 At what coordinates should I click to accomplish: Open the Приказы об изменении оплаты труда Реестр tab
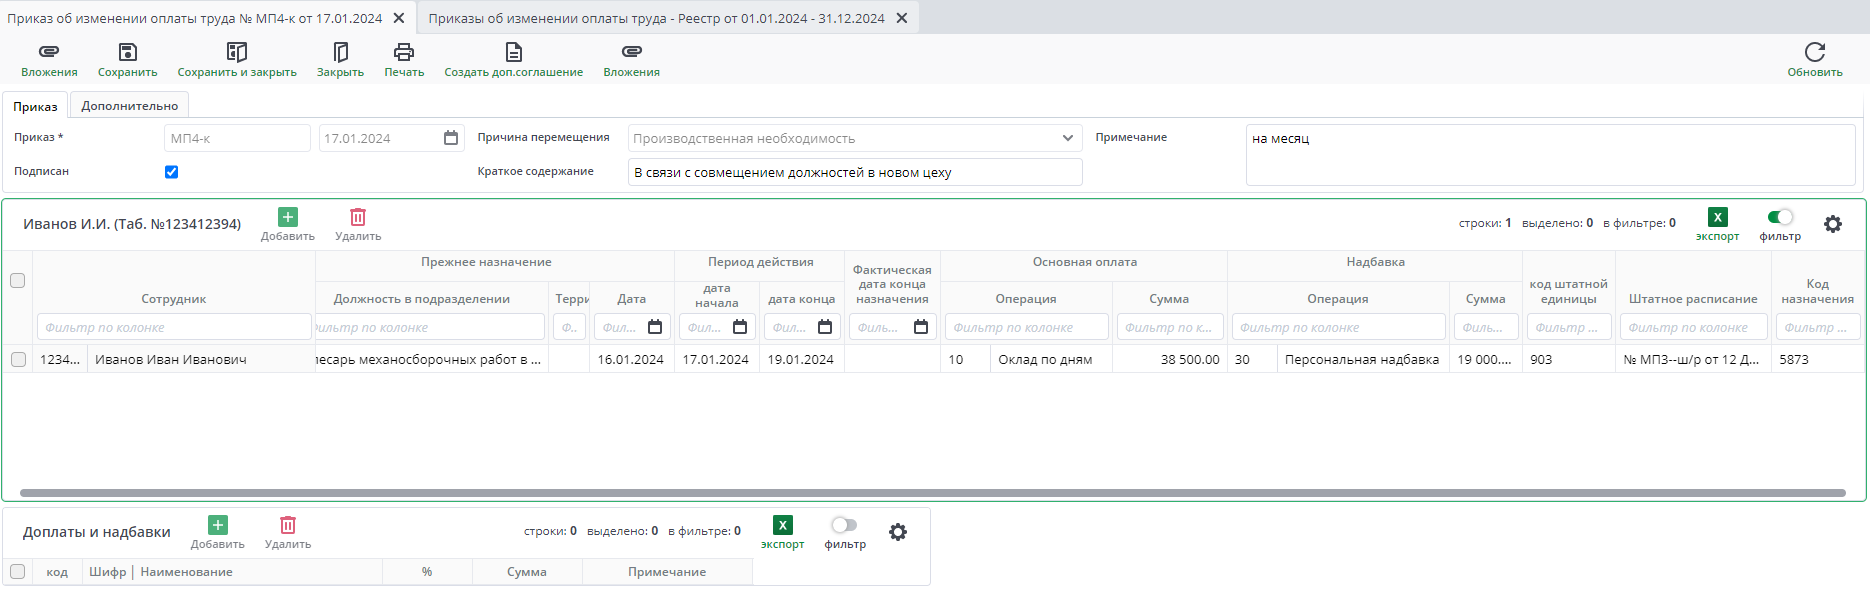click(656, 18)
